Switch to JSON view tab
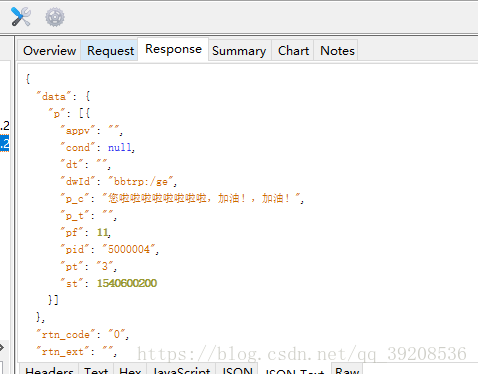 (x=237, y=369)
